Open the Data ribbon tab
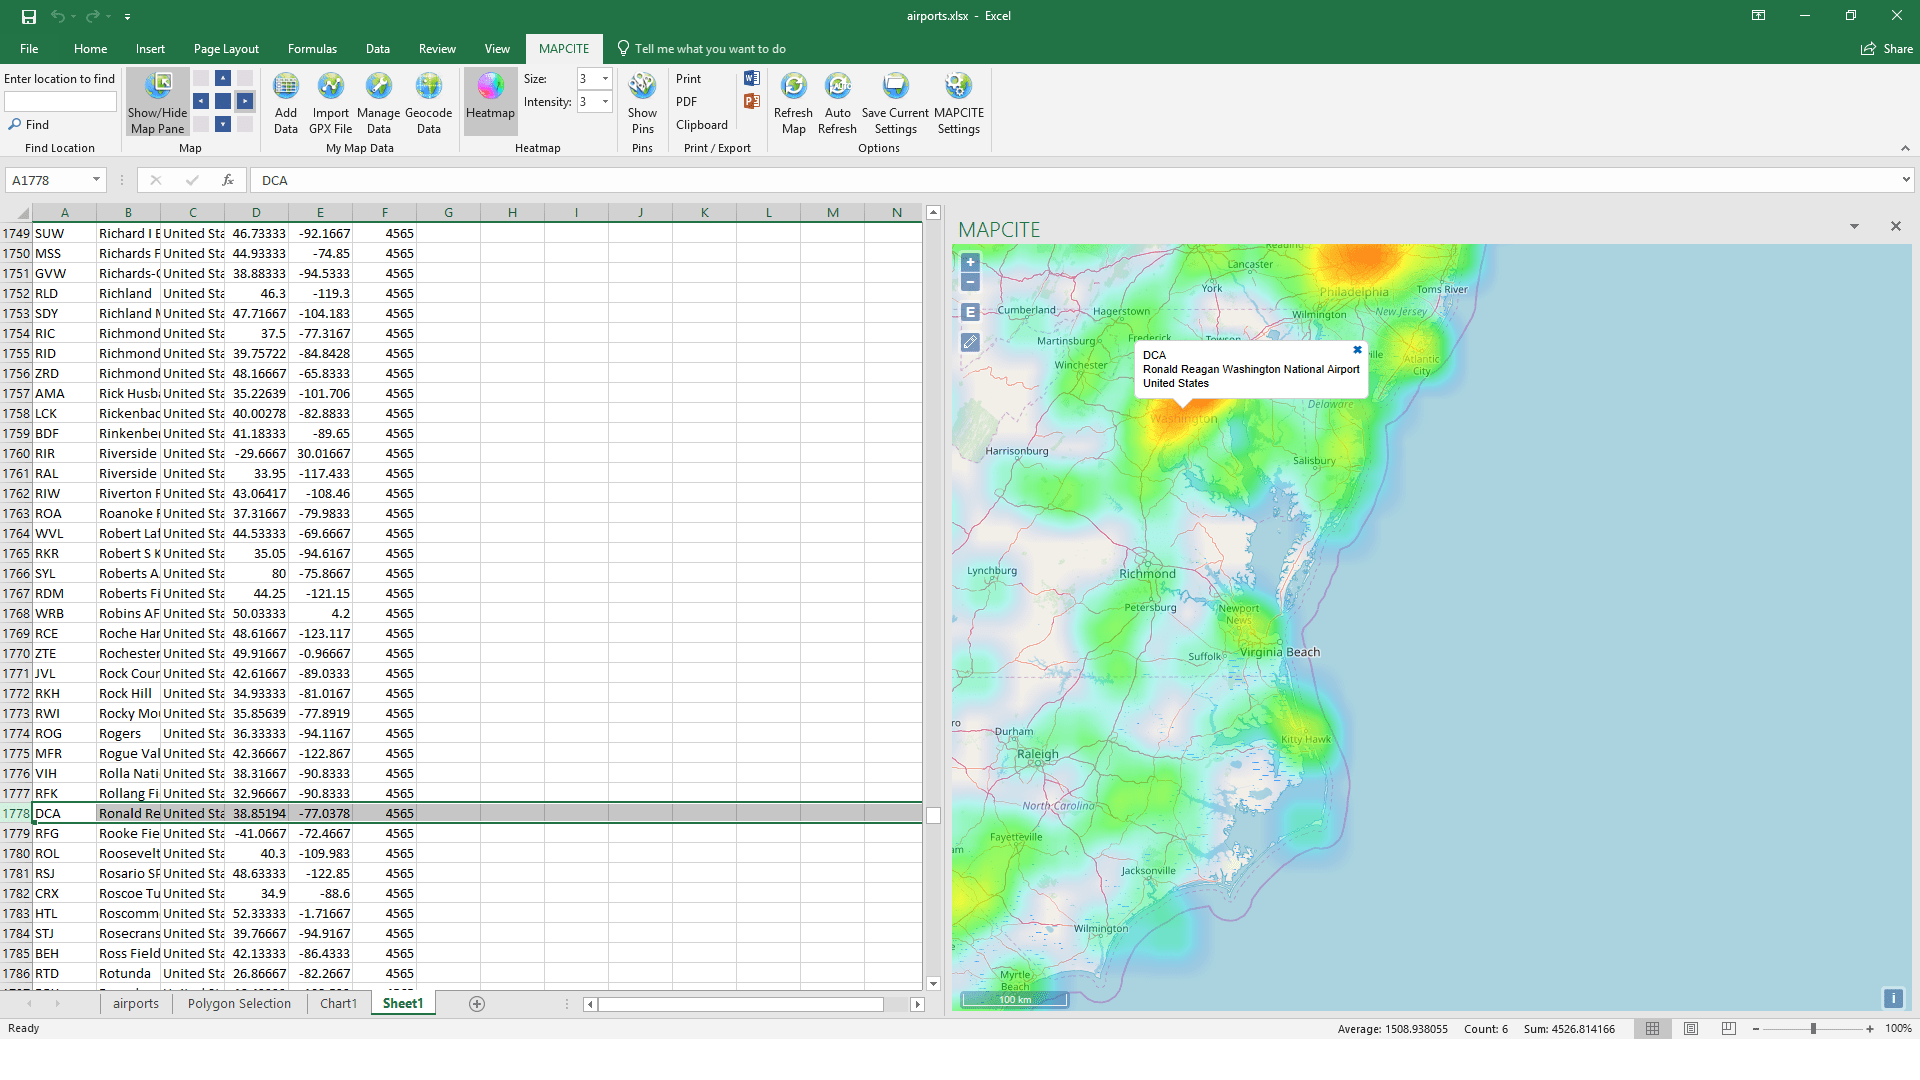The image size is (1920, 1080). point(378,49)
